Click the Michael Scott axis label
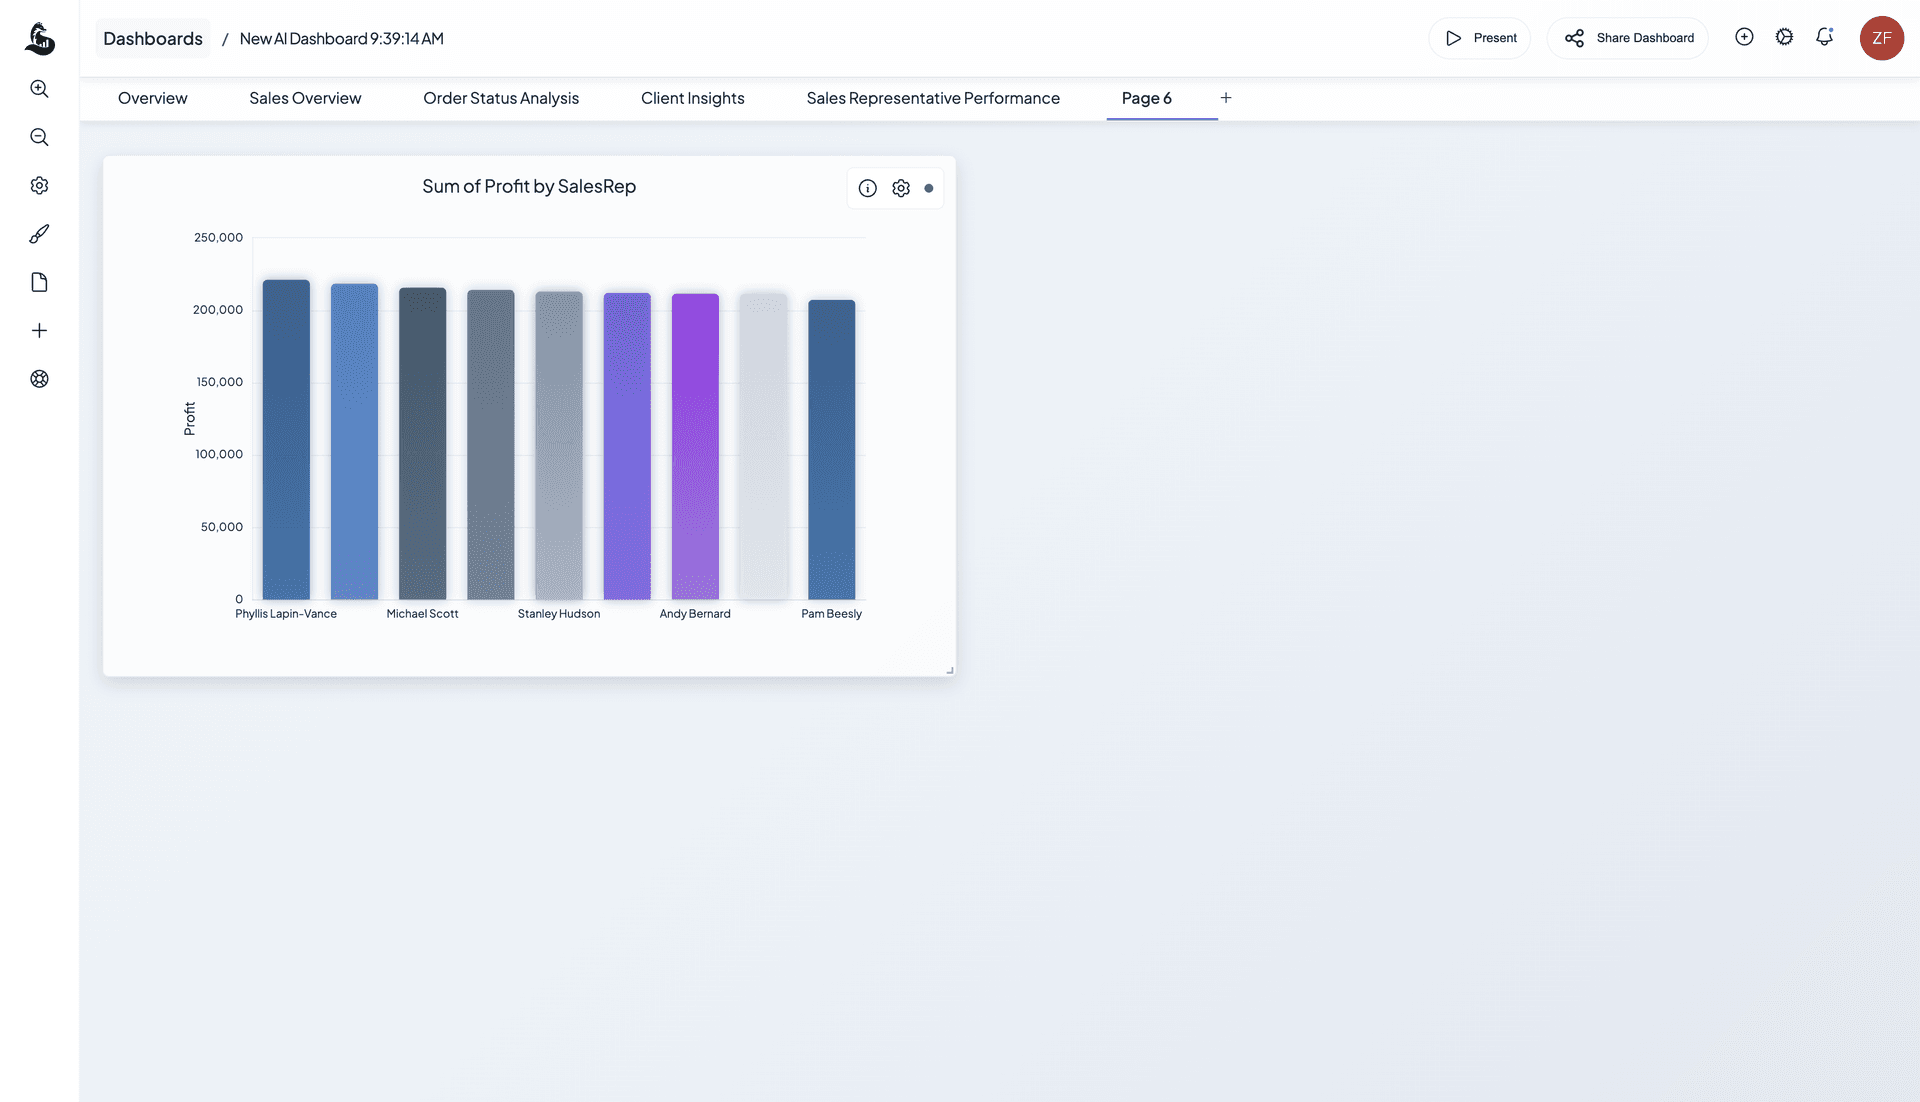Image resolution: width=1920 pixels, height=1102 pixels. tap(423, 614)
